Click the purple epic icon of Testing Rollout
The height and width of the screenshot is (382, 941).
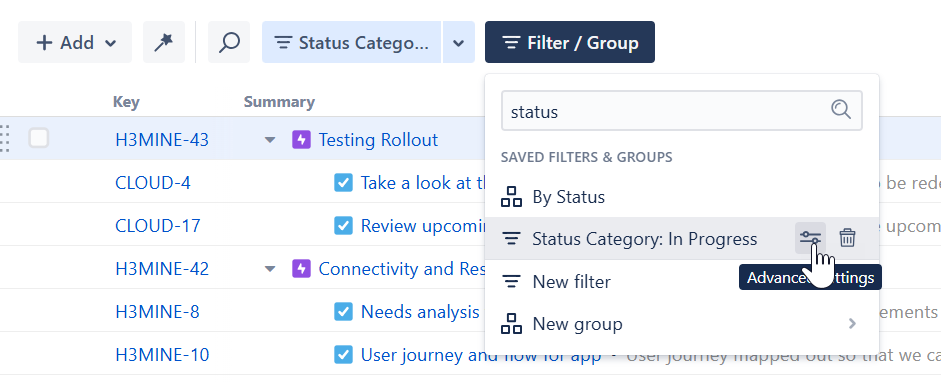pyautogui.click(x=301, y=140)
